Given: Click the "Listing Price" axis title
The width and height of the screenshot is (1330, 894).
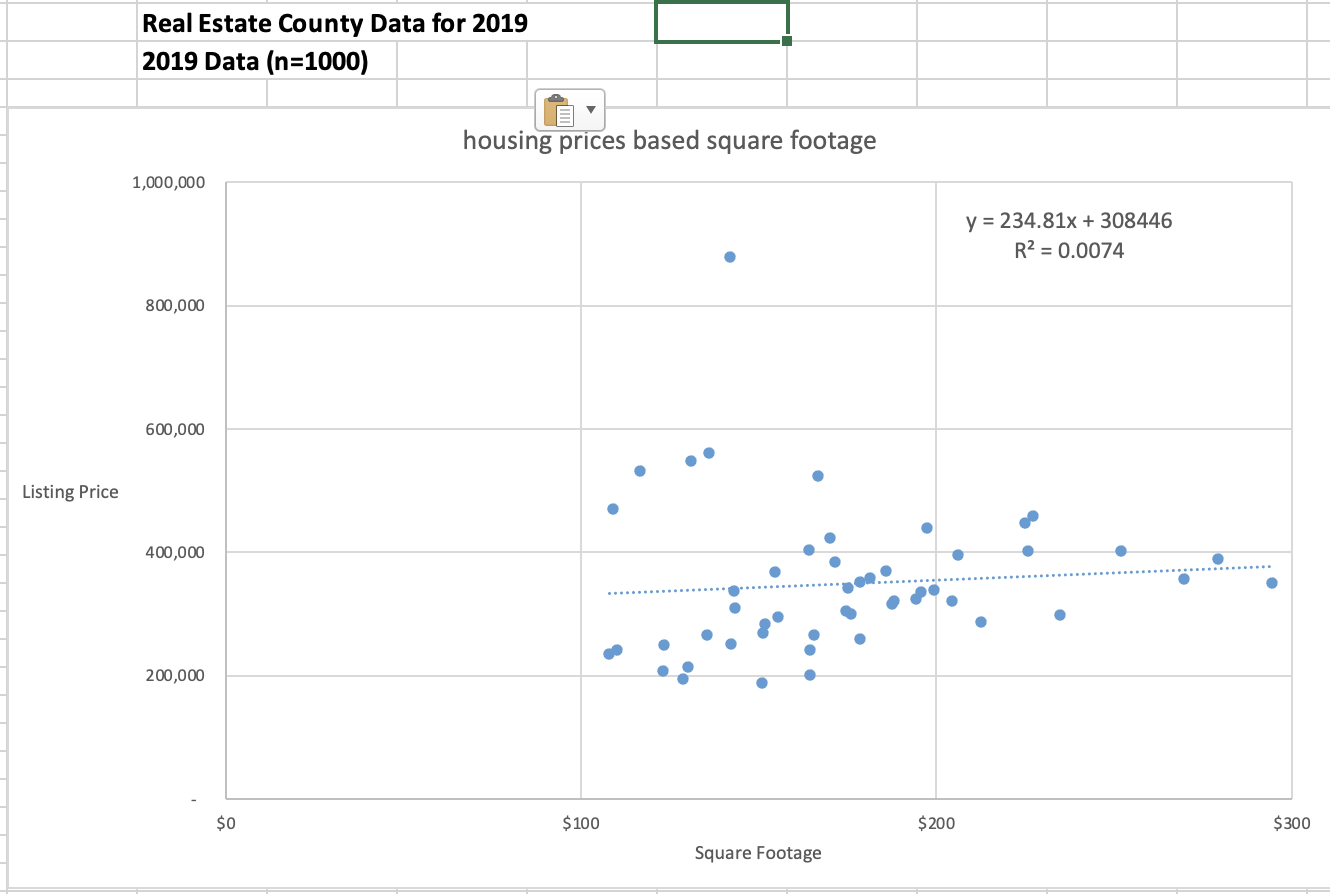Looking at the screenshot, I should pos(70,491).
